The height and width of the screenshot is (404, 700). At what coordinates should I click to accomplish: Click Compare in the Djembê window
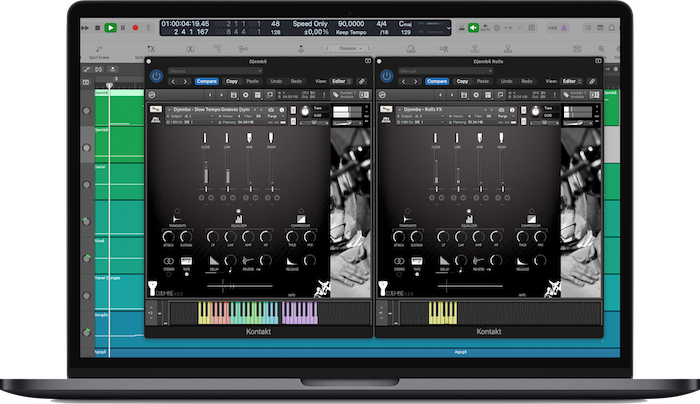pos(207,81)
